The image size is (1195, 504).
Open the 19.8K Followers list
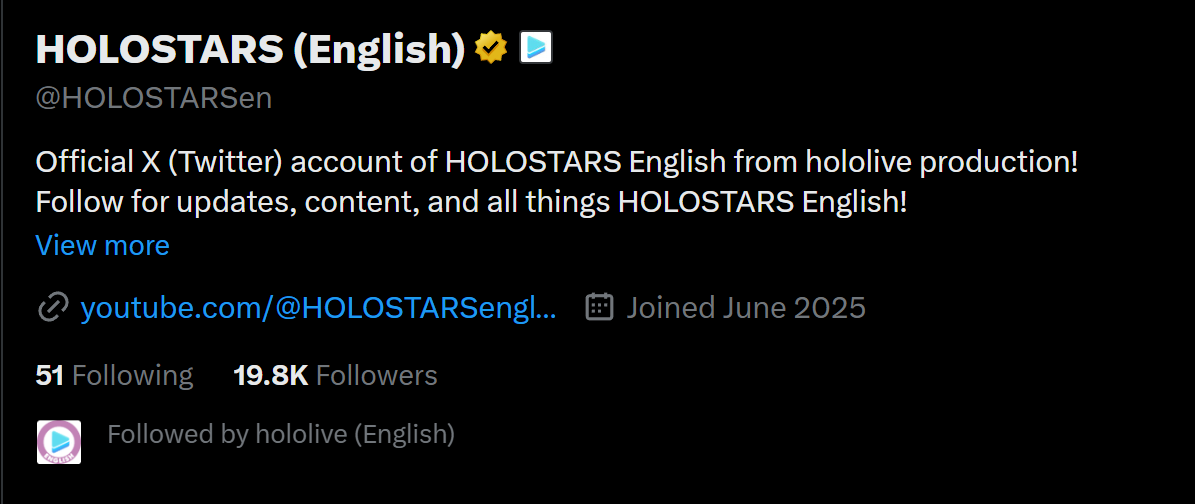click(x=335, y=375)
